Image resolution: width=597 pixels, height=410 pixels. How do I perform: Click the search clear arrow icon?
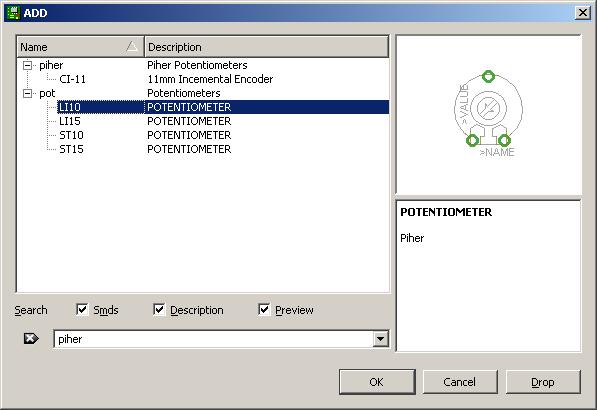31,338
